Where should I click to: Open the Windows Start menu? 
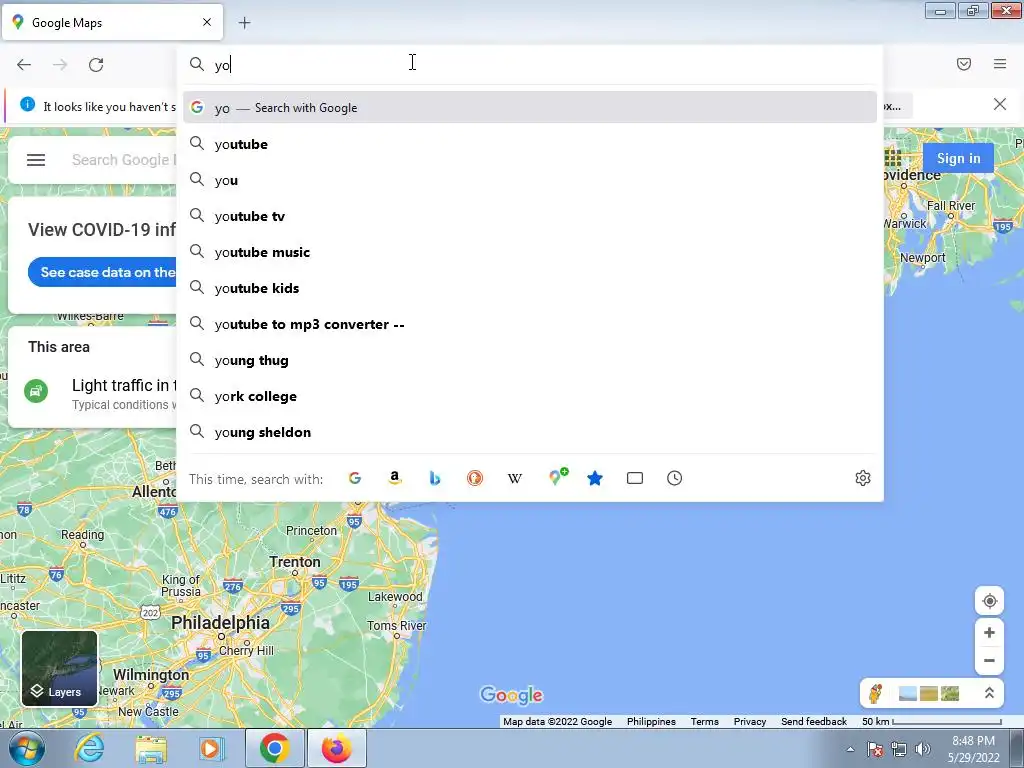(26, 748)
